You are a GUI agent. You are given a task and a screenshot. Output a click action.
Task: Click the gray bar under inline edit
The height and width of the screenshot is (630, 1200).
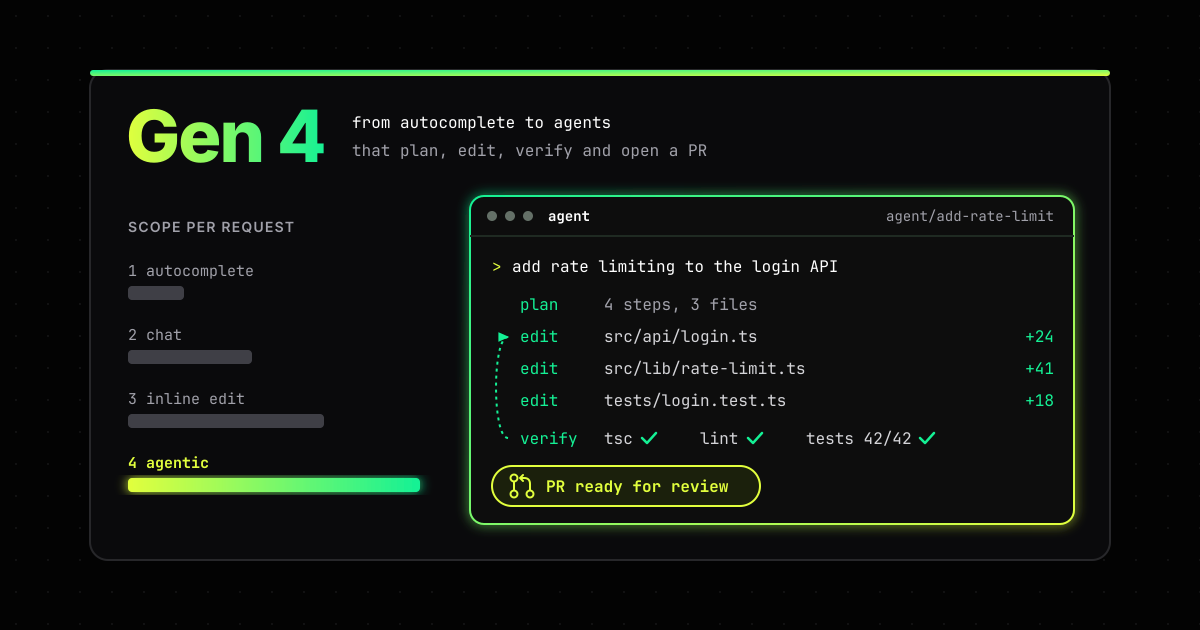click(x=226, y=421)
